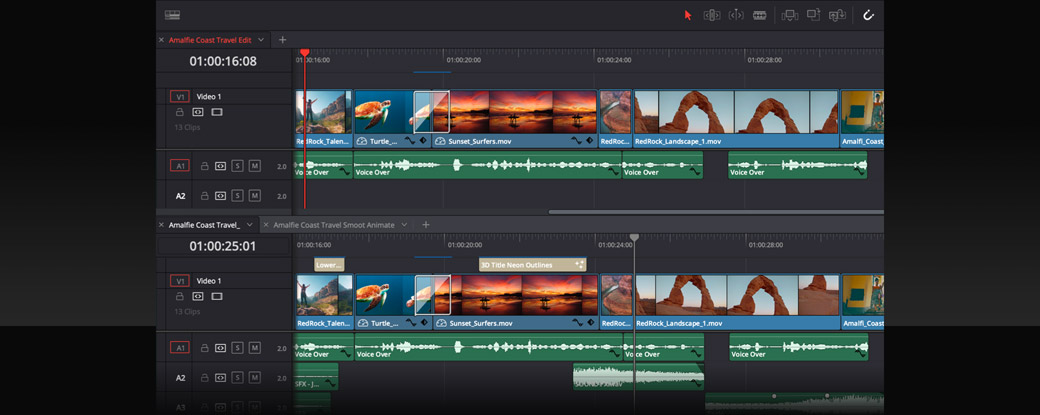Activate the Trim Edit mode tool

pos(712,15)
